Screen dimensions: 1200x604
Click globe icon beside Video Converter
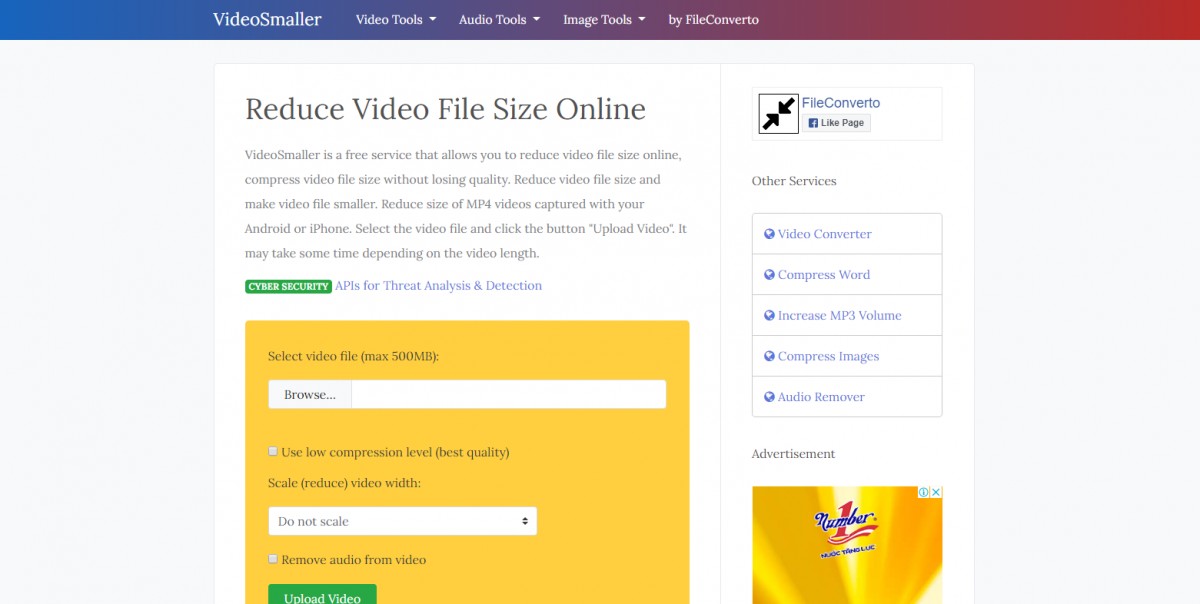tap(769, 234)
